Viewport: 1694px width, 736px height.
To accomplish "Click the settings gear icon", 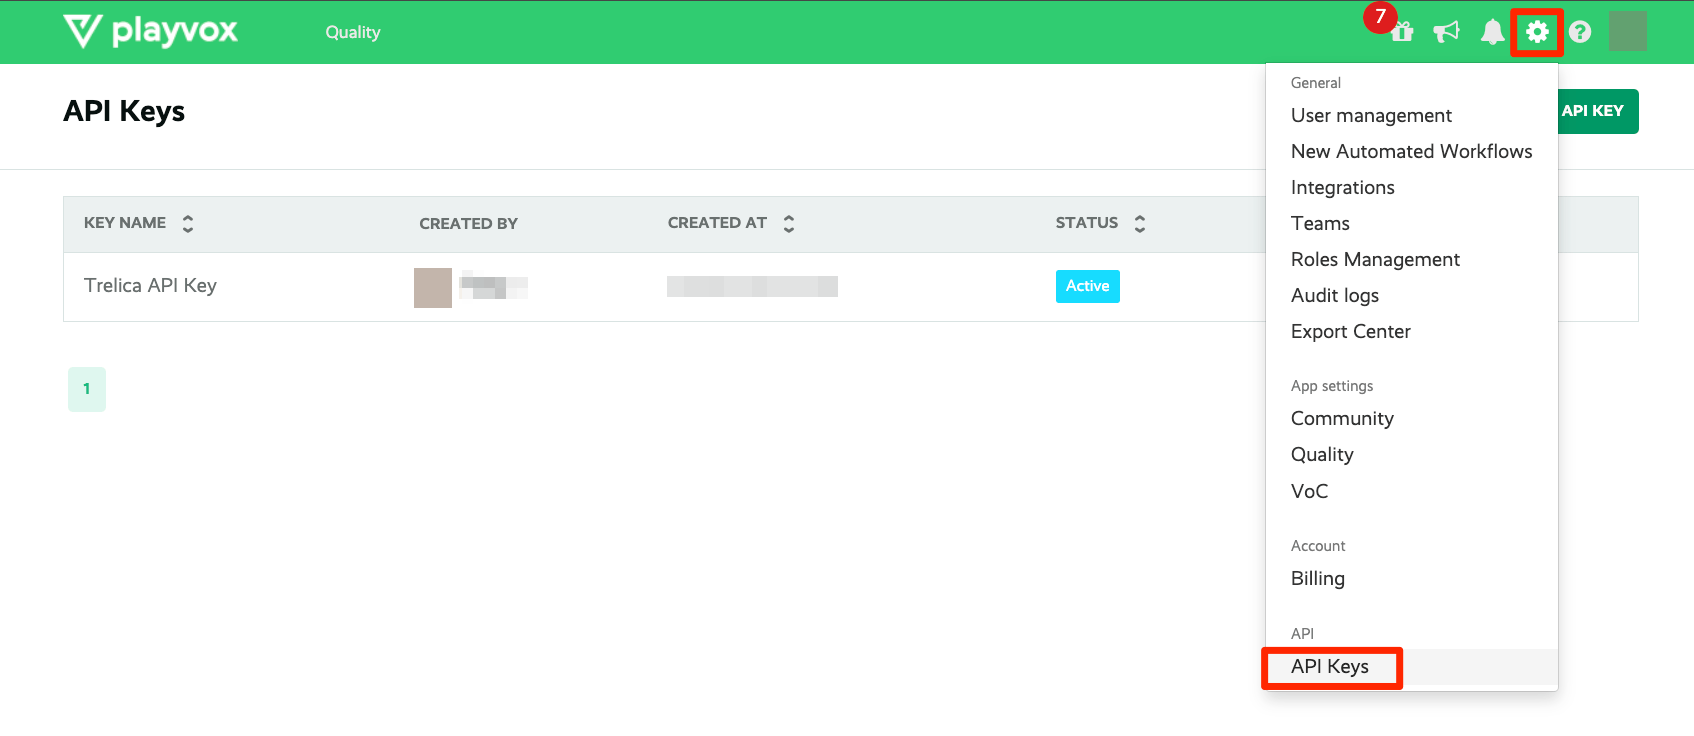I will tap(1537, 32).
